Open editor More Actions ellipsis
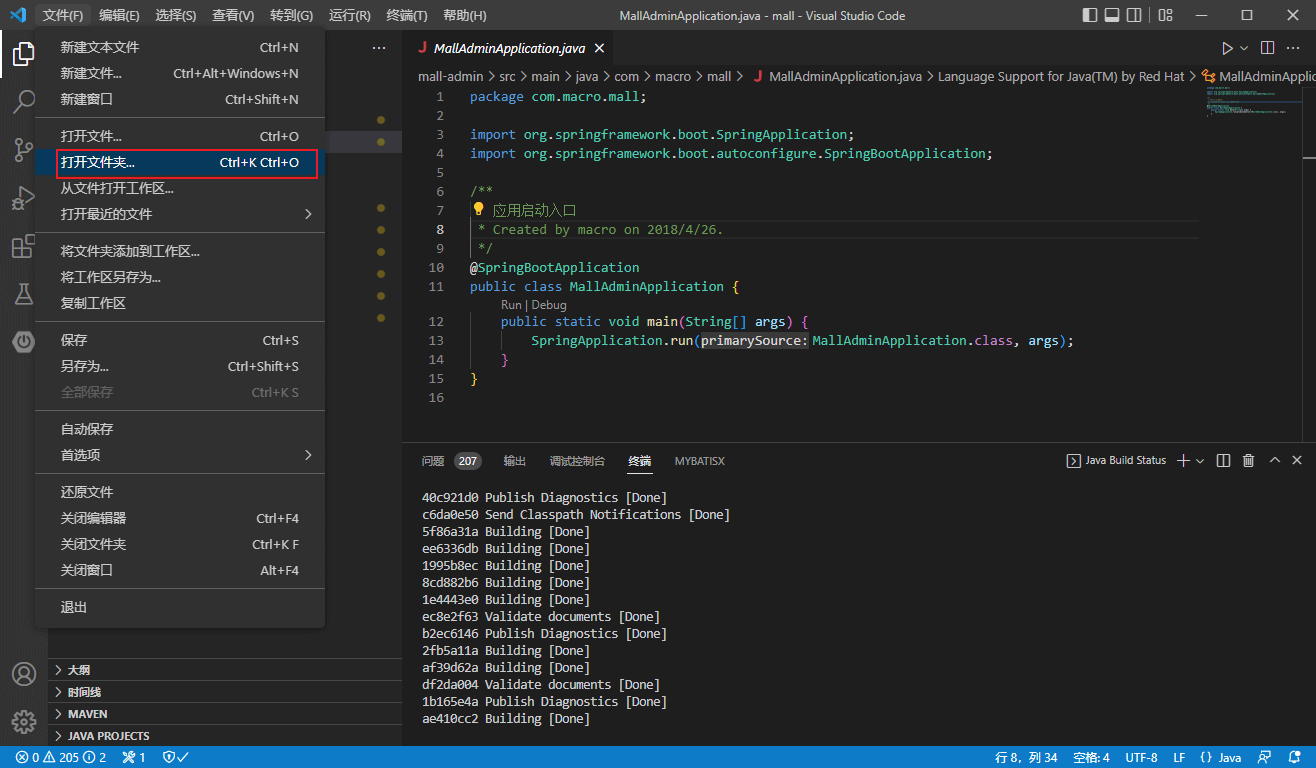 pyautogui.click(x=1295, y=48)
